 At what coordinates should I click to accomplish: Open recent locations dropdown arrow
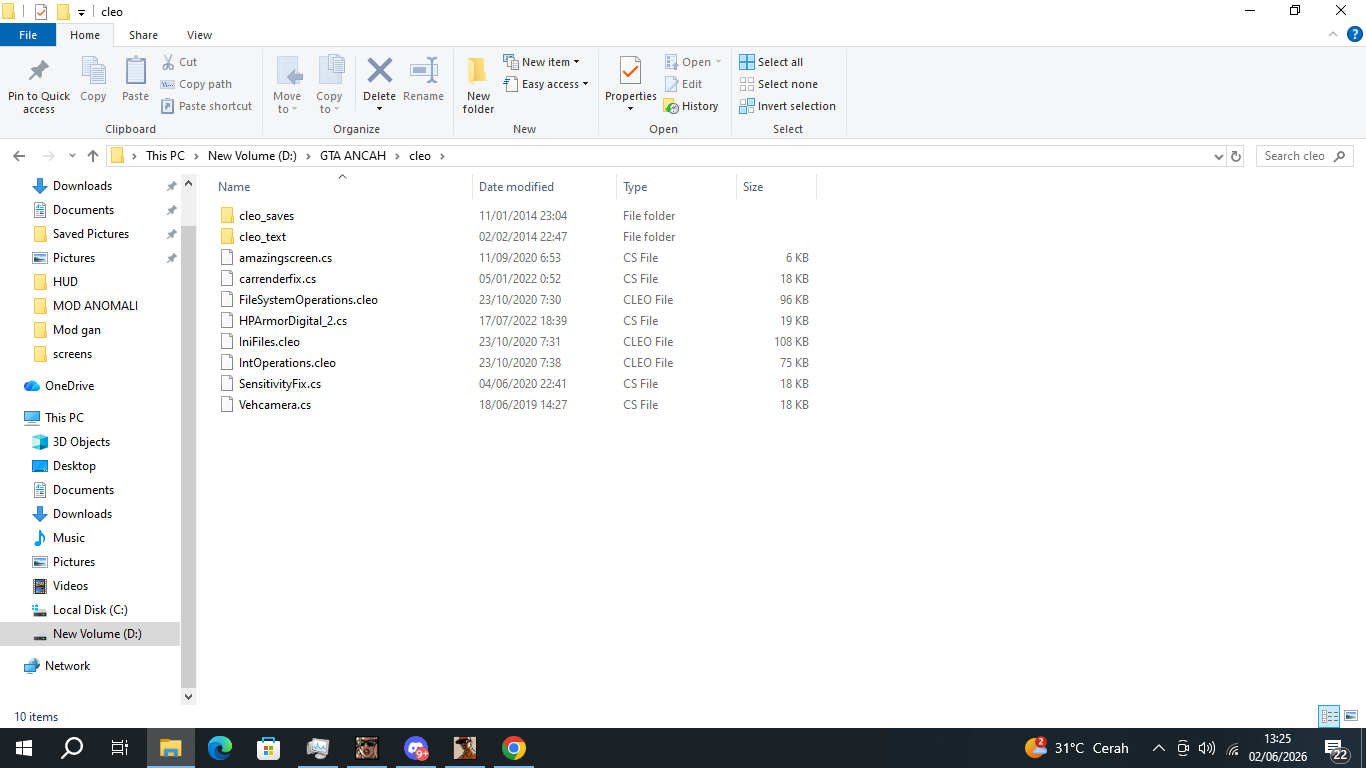pos(72,156)
